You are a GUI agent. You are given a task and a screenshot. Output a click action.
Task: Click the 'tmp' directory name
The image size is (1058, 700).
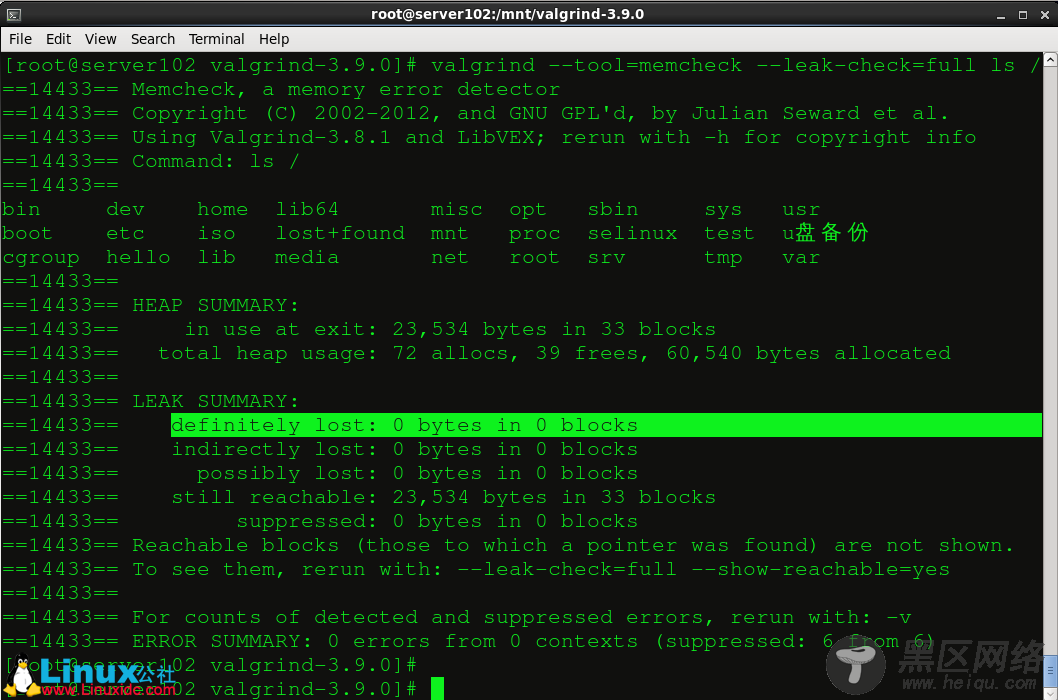click(723, 258)
